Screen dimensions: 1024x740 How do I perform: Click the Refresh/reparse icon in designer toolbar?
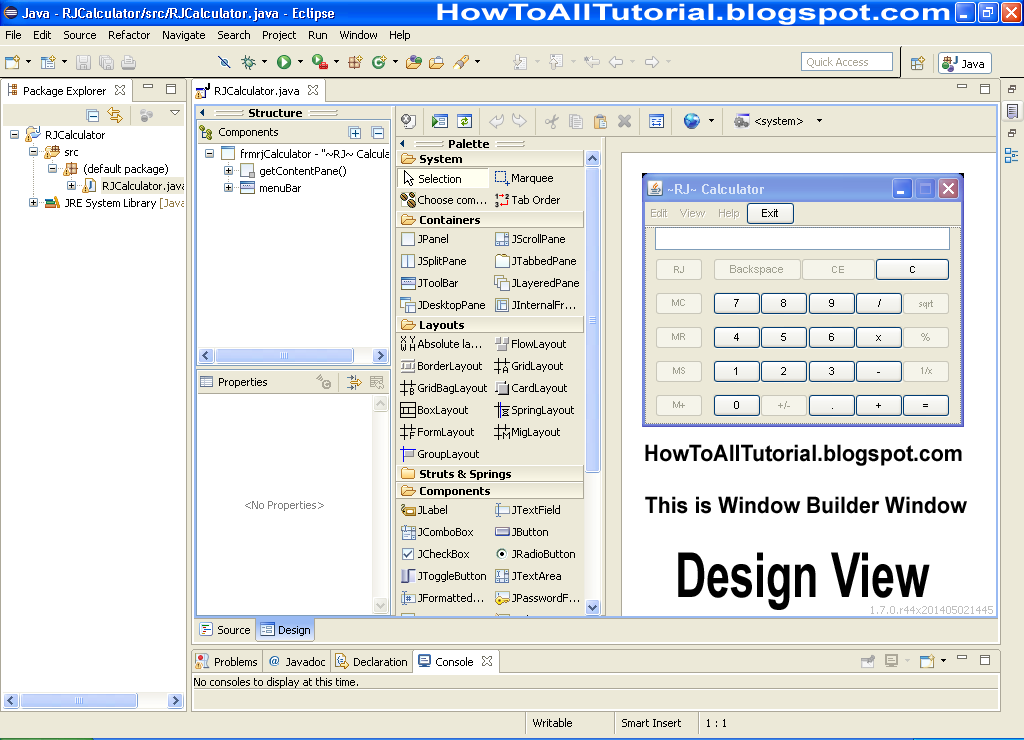tap(464, 121)
